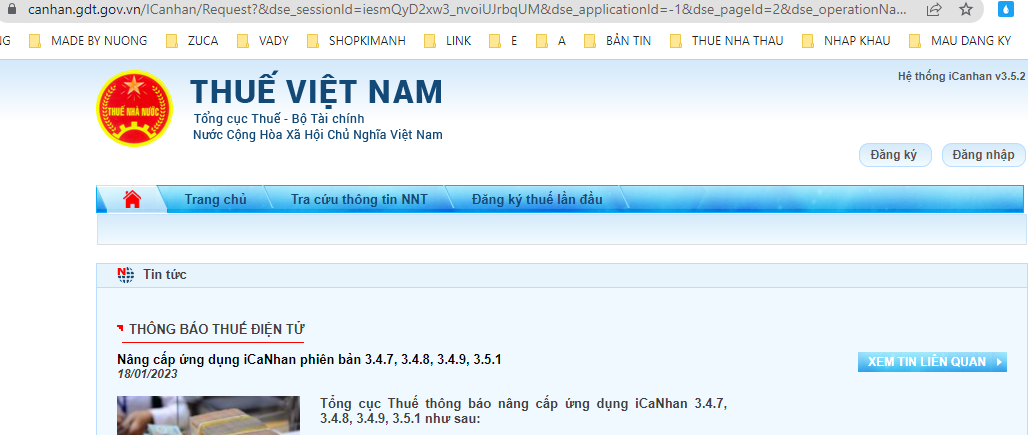This screenshot has height=435, width=1028.
Task: Click the XEM TIN LIÊN QUAN button
Action: (x=931, y=362)
